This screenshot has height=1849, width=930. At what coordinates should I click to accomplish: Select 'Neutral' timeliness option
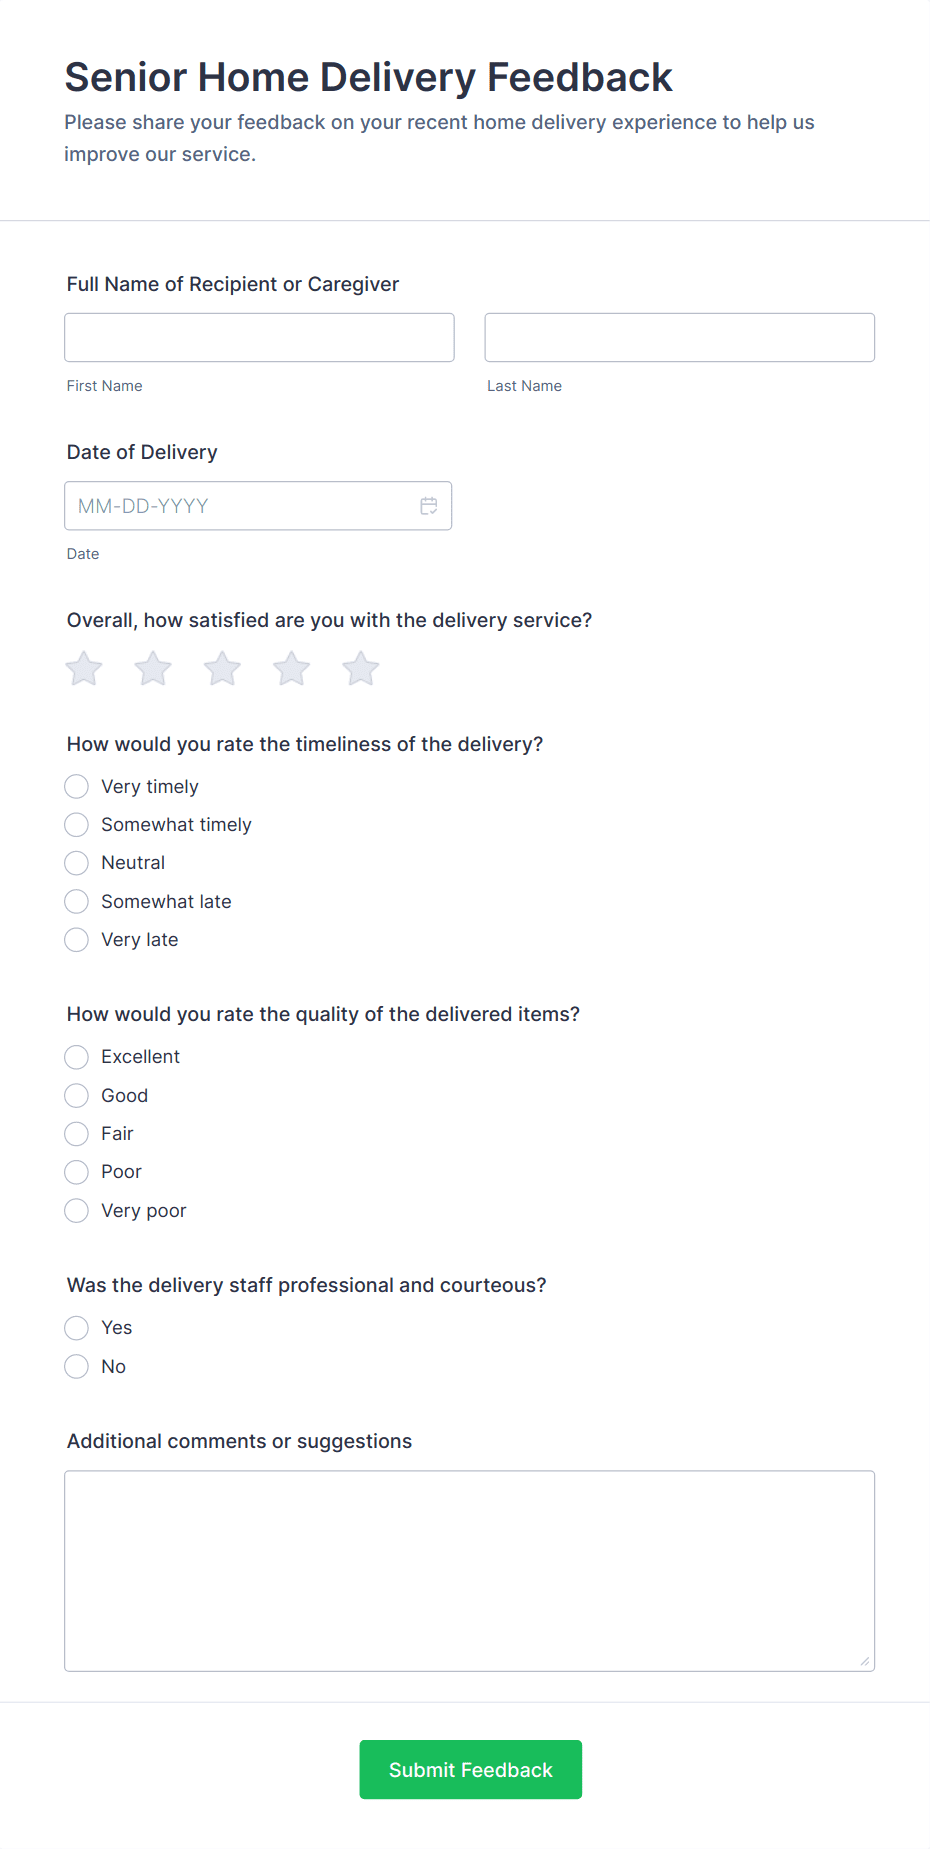pos(77,863)
